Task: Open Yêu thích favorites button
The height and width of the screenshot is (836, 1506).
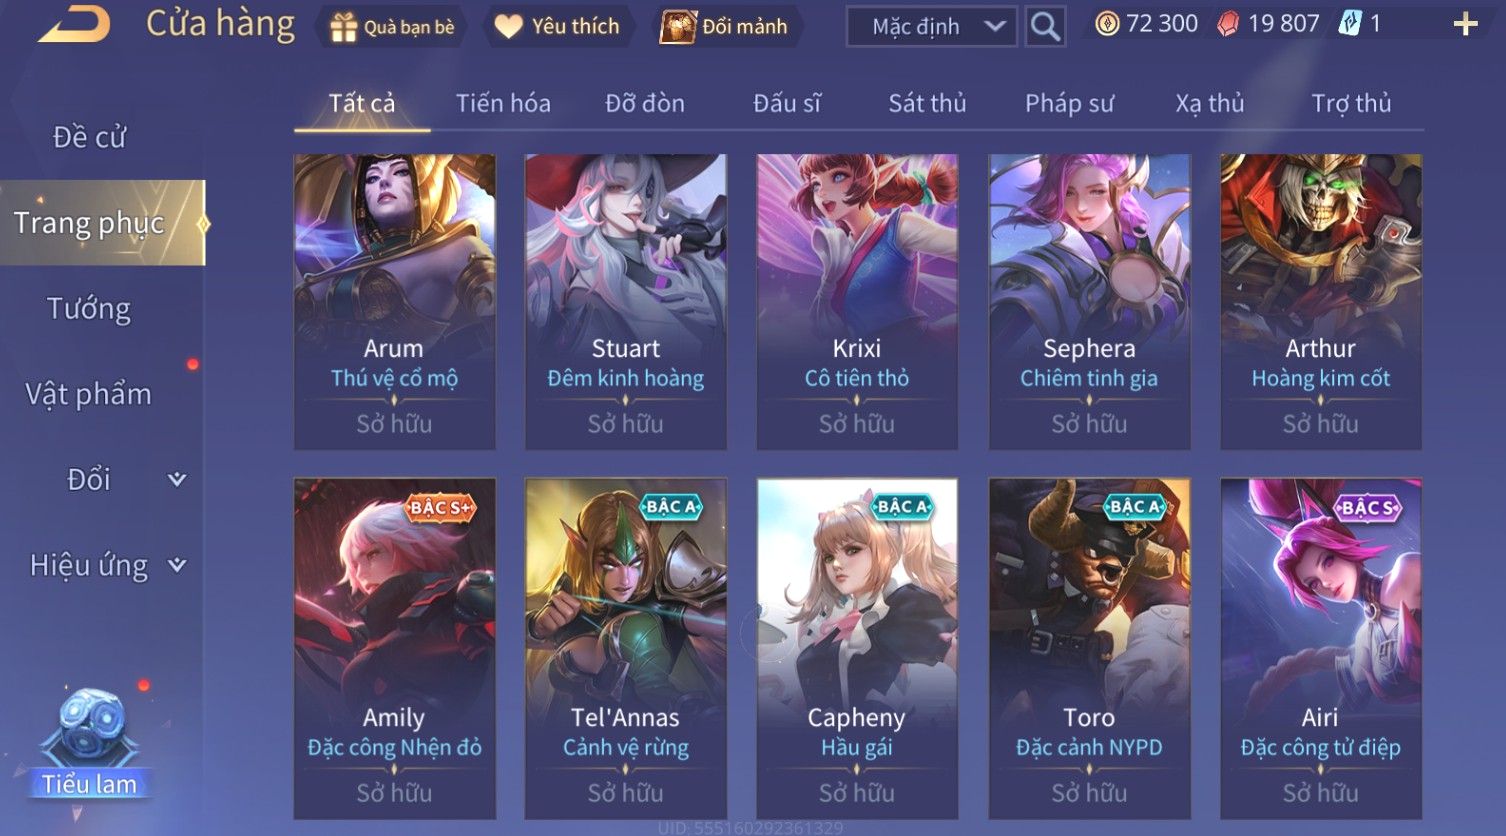Action: pos(558,27)
